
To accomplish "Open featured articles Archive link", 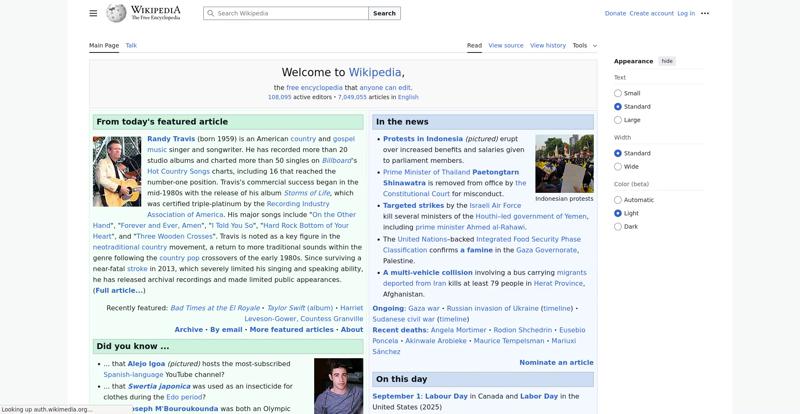I will pyautogui.click(x=189, y=330).
